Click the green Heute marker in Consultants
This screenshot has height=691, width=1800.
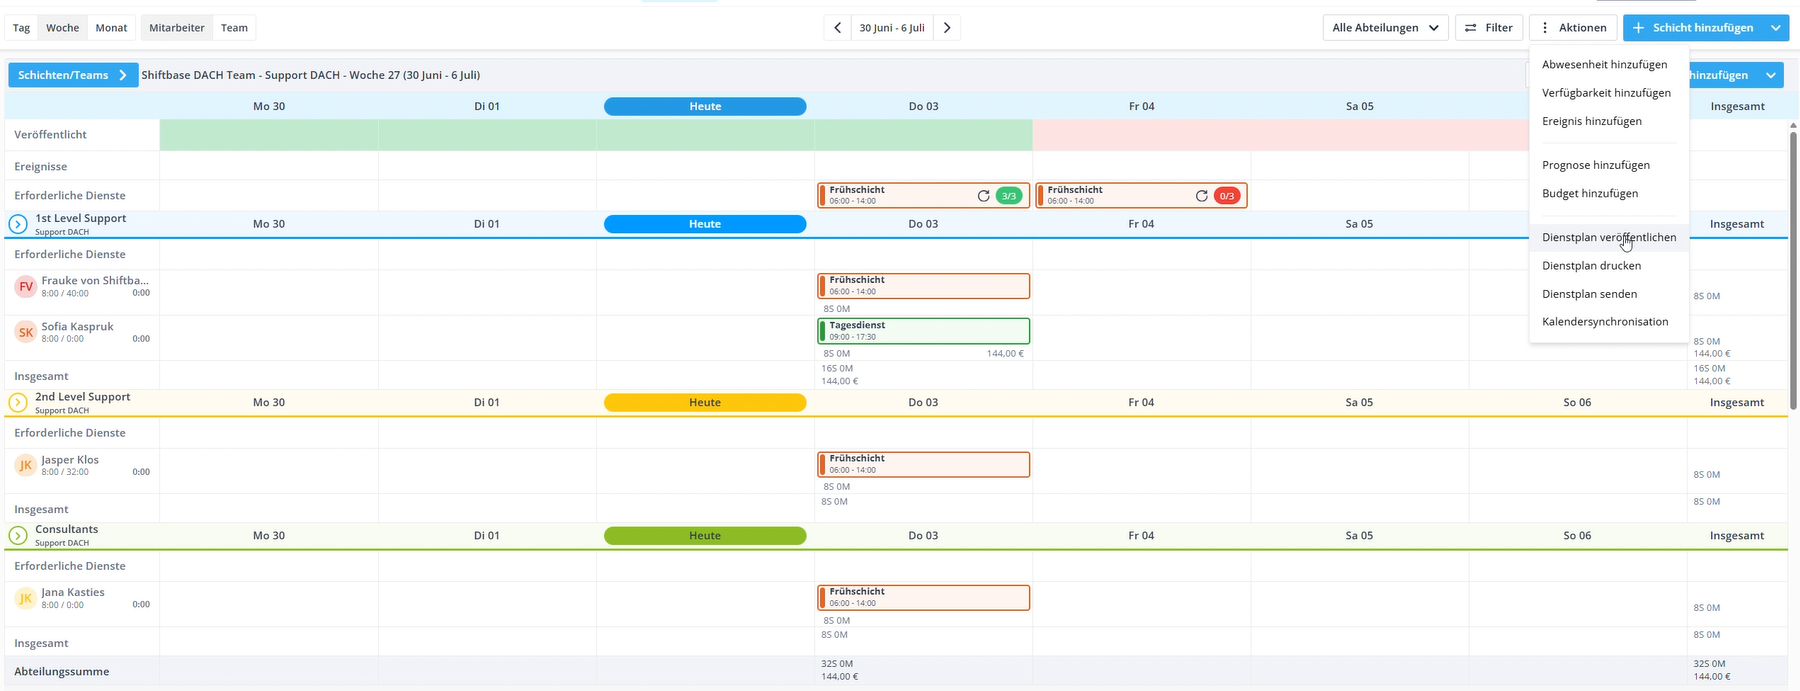705,535
